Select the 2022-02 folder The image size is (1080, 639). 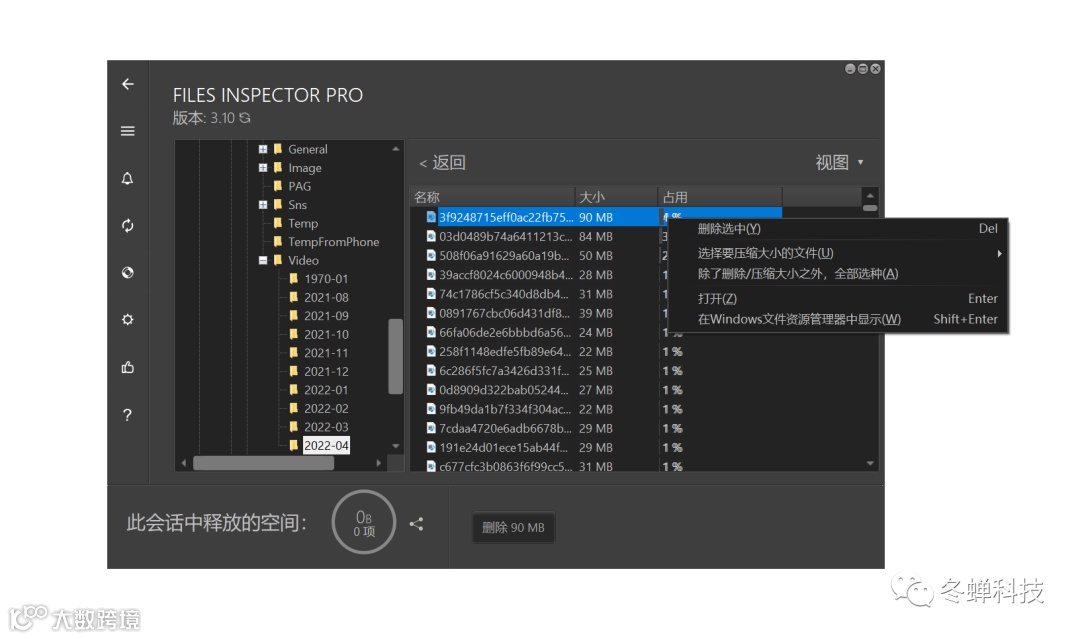pyautogui.click(x=326, y=409)
